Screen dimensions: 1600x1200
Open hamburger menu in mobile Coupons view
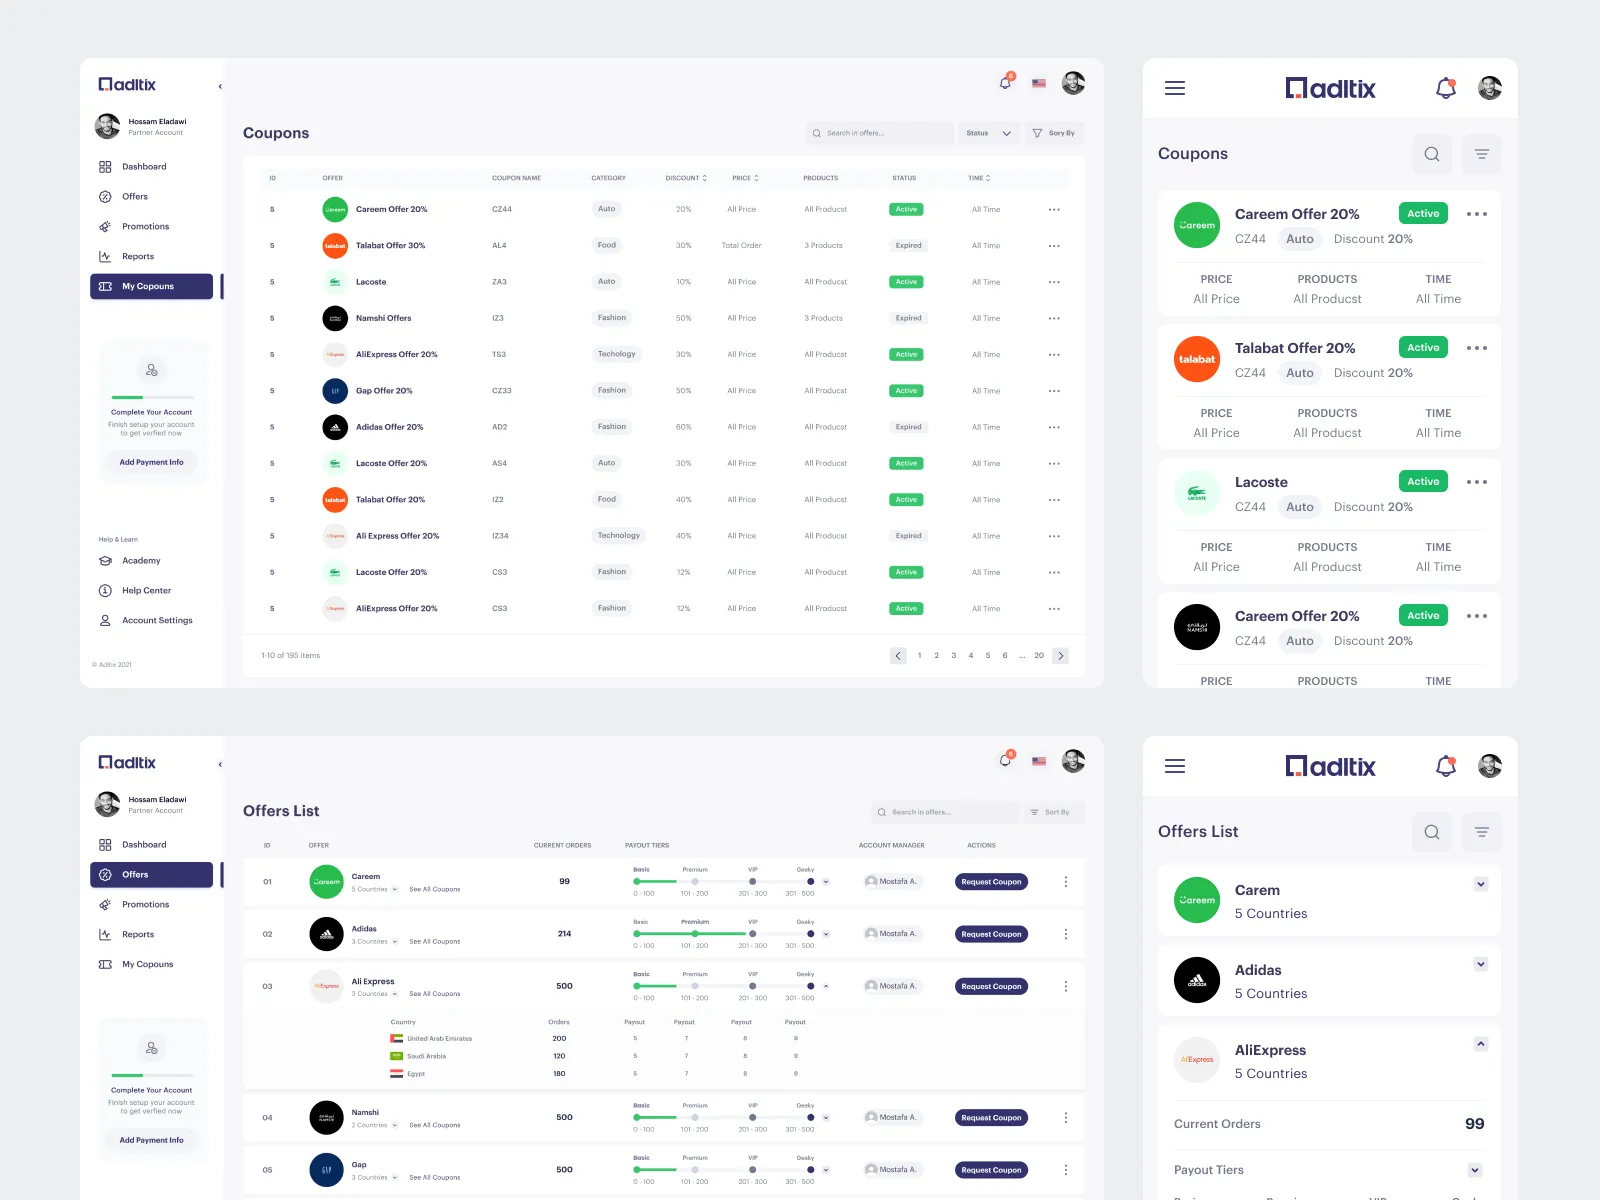(1175, 88)
